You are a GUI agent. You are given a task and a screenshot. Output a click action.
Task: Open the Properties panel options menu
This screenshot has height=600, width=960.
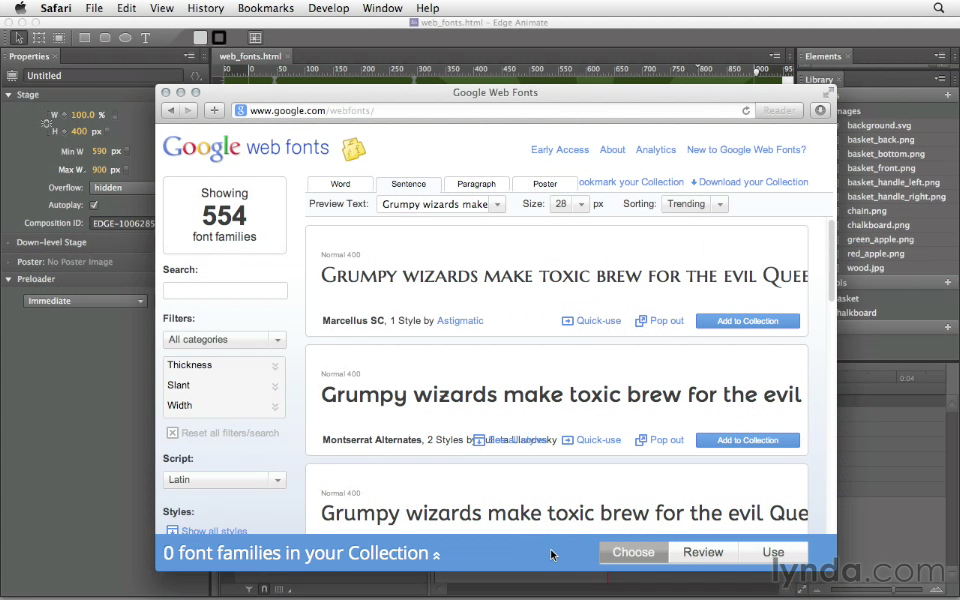(189, 56)
